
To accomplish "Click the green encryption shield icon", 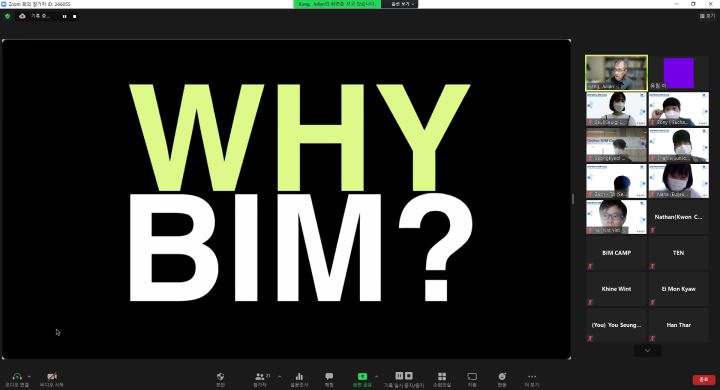I will 7,16.
